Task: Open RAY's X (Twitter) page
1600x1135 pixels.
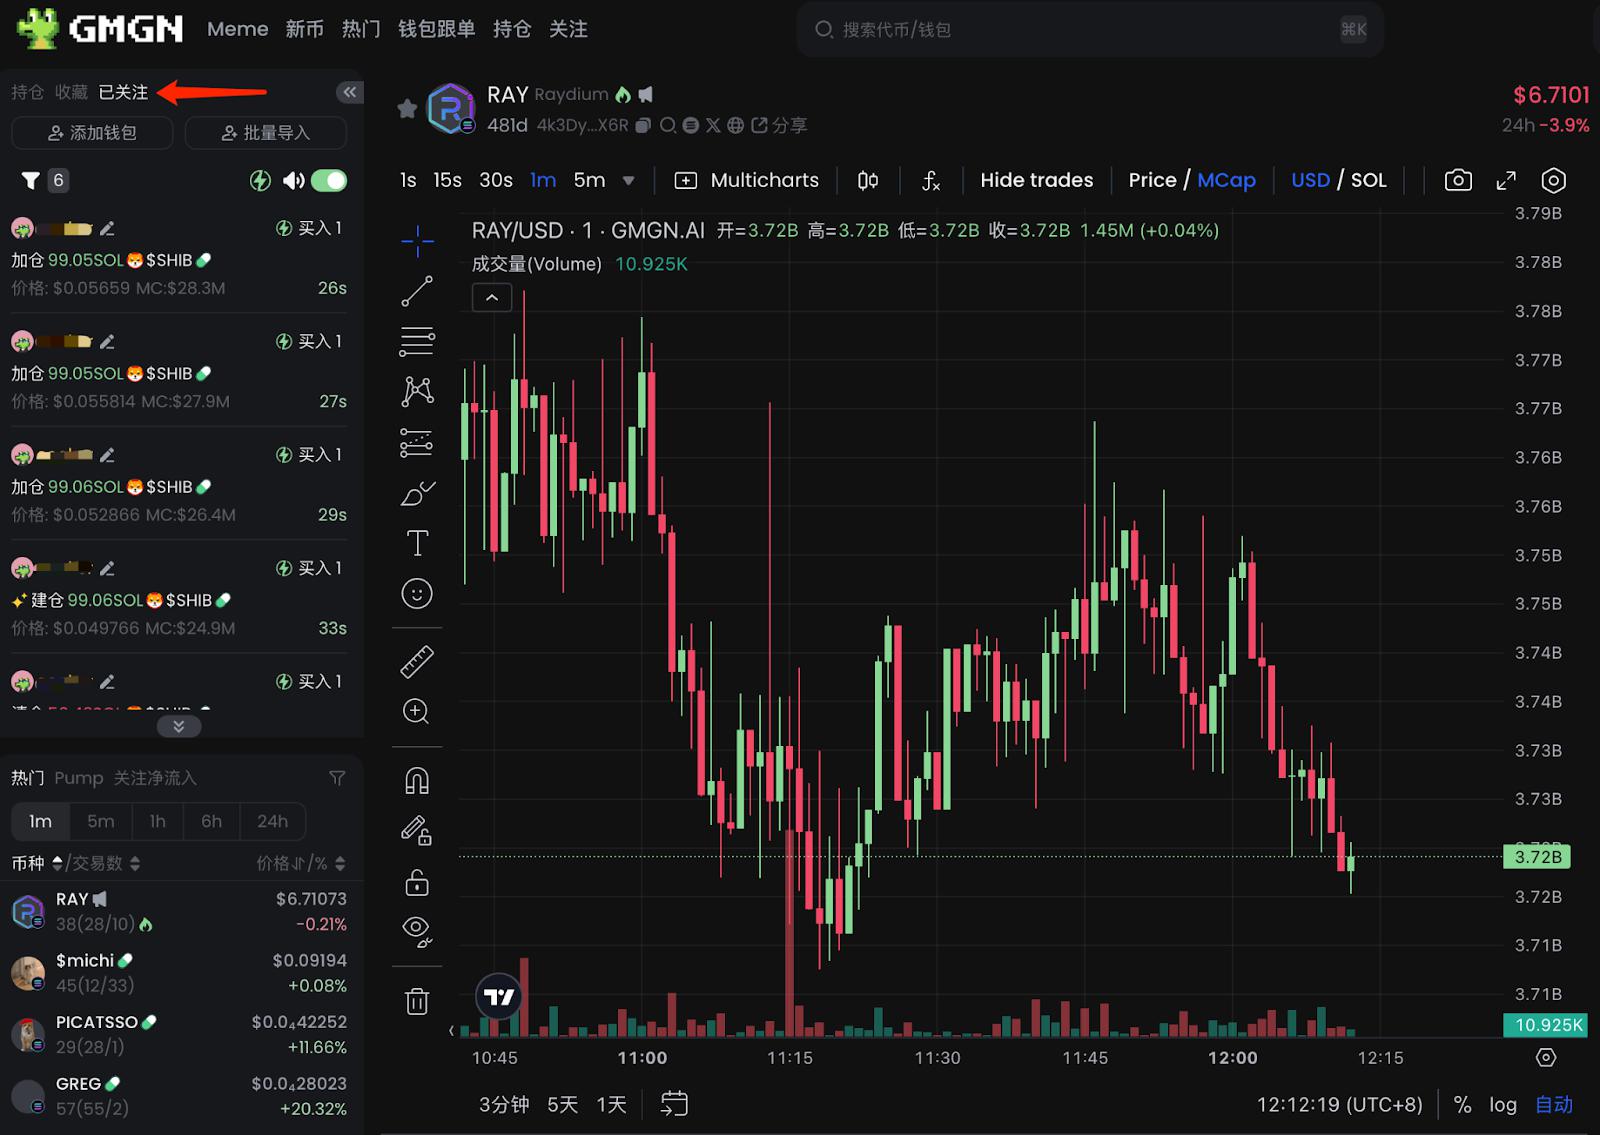Action: pos(713,126)
